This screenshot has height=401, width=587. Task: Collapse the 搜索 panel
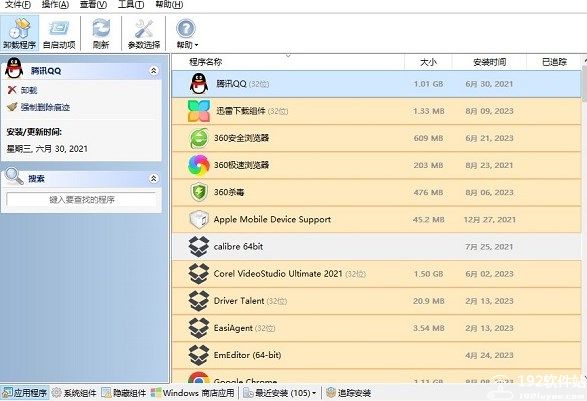point(153,179)
